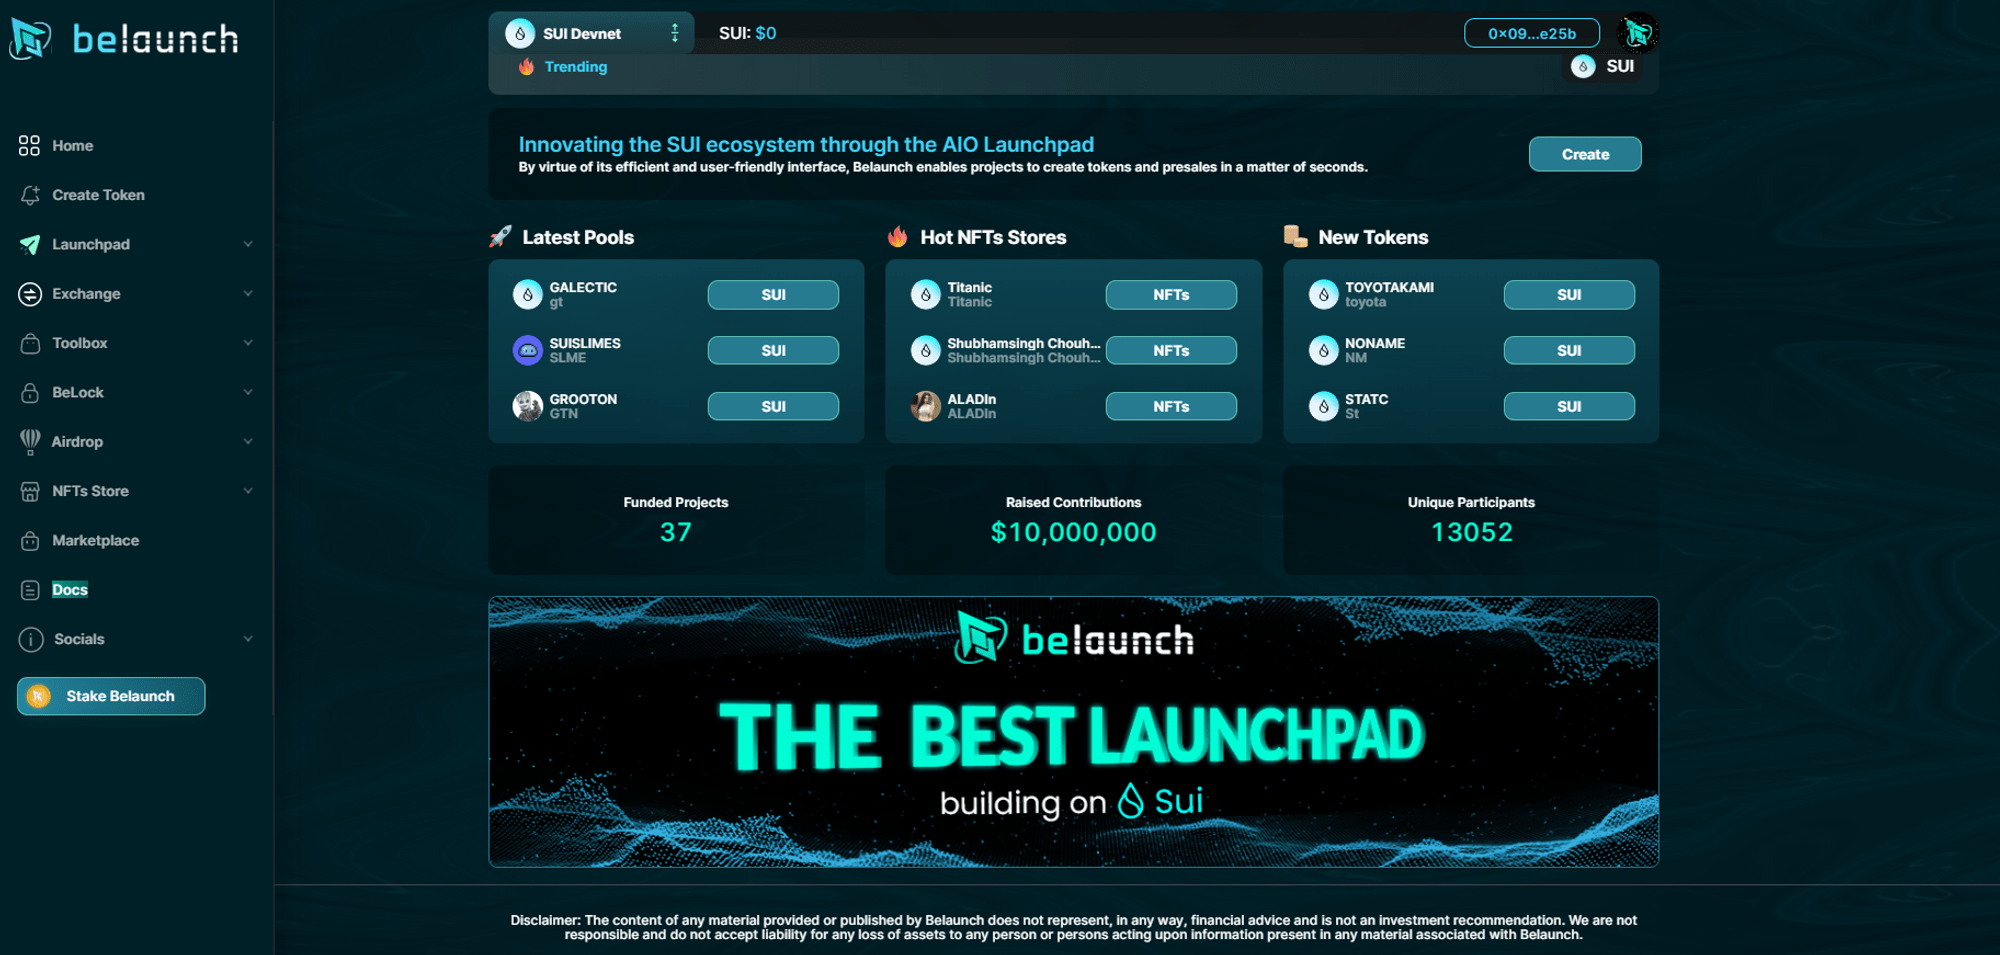The image size is (2000, 955).
Task: Click the Trending label link
Action: tap(576, 66)
